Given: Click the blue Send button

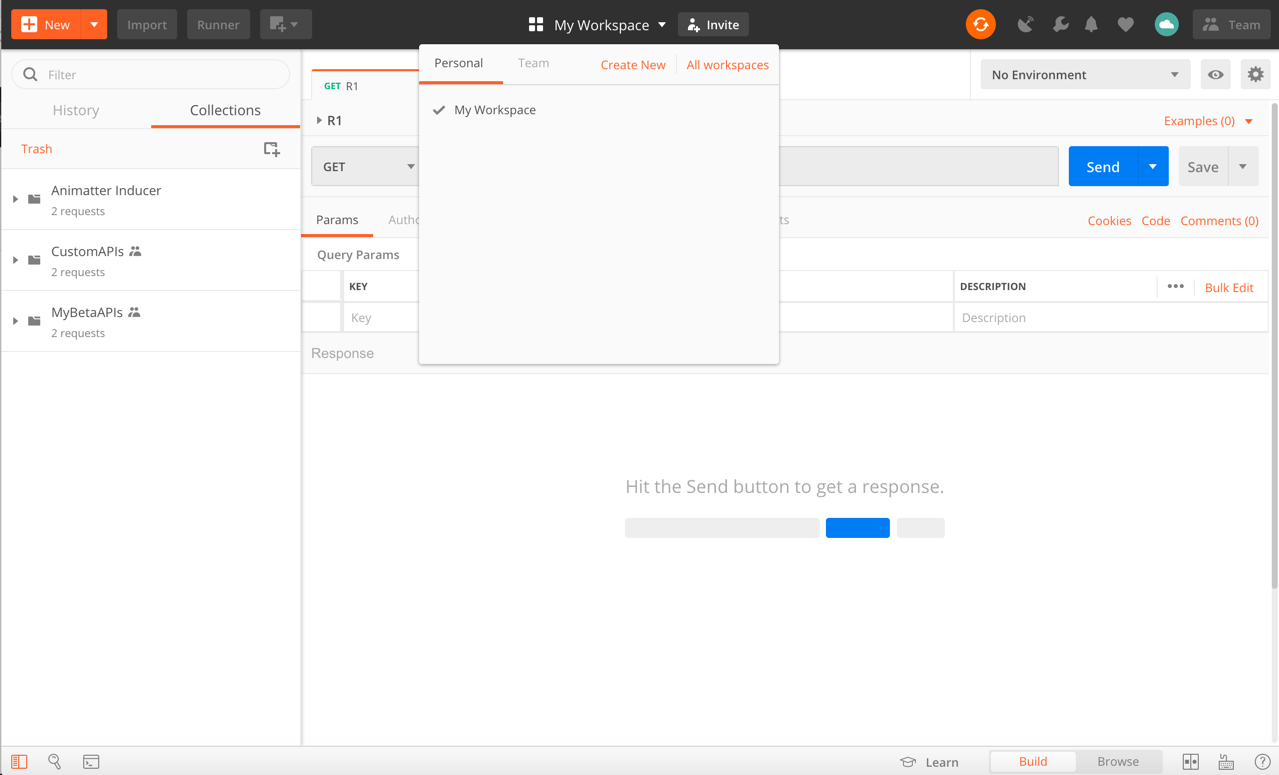Looking at the screenshot, I should pos(1103,166).
